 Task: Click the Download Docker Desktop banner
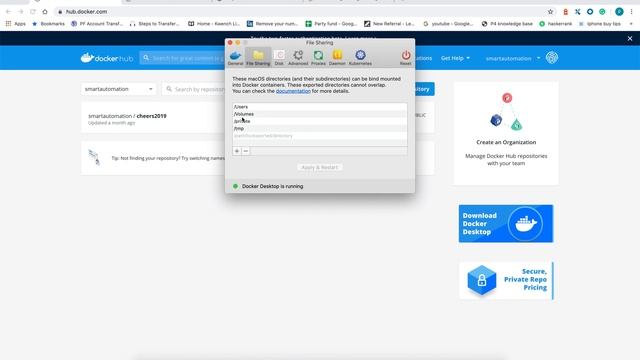(x=506, y=224)
